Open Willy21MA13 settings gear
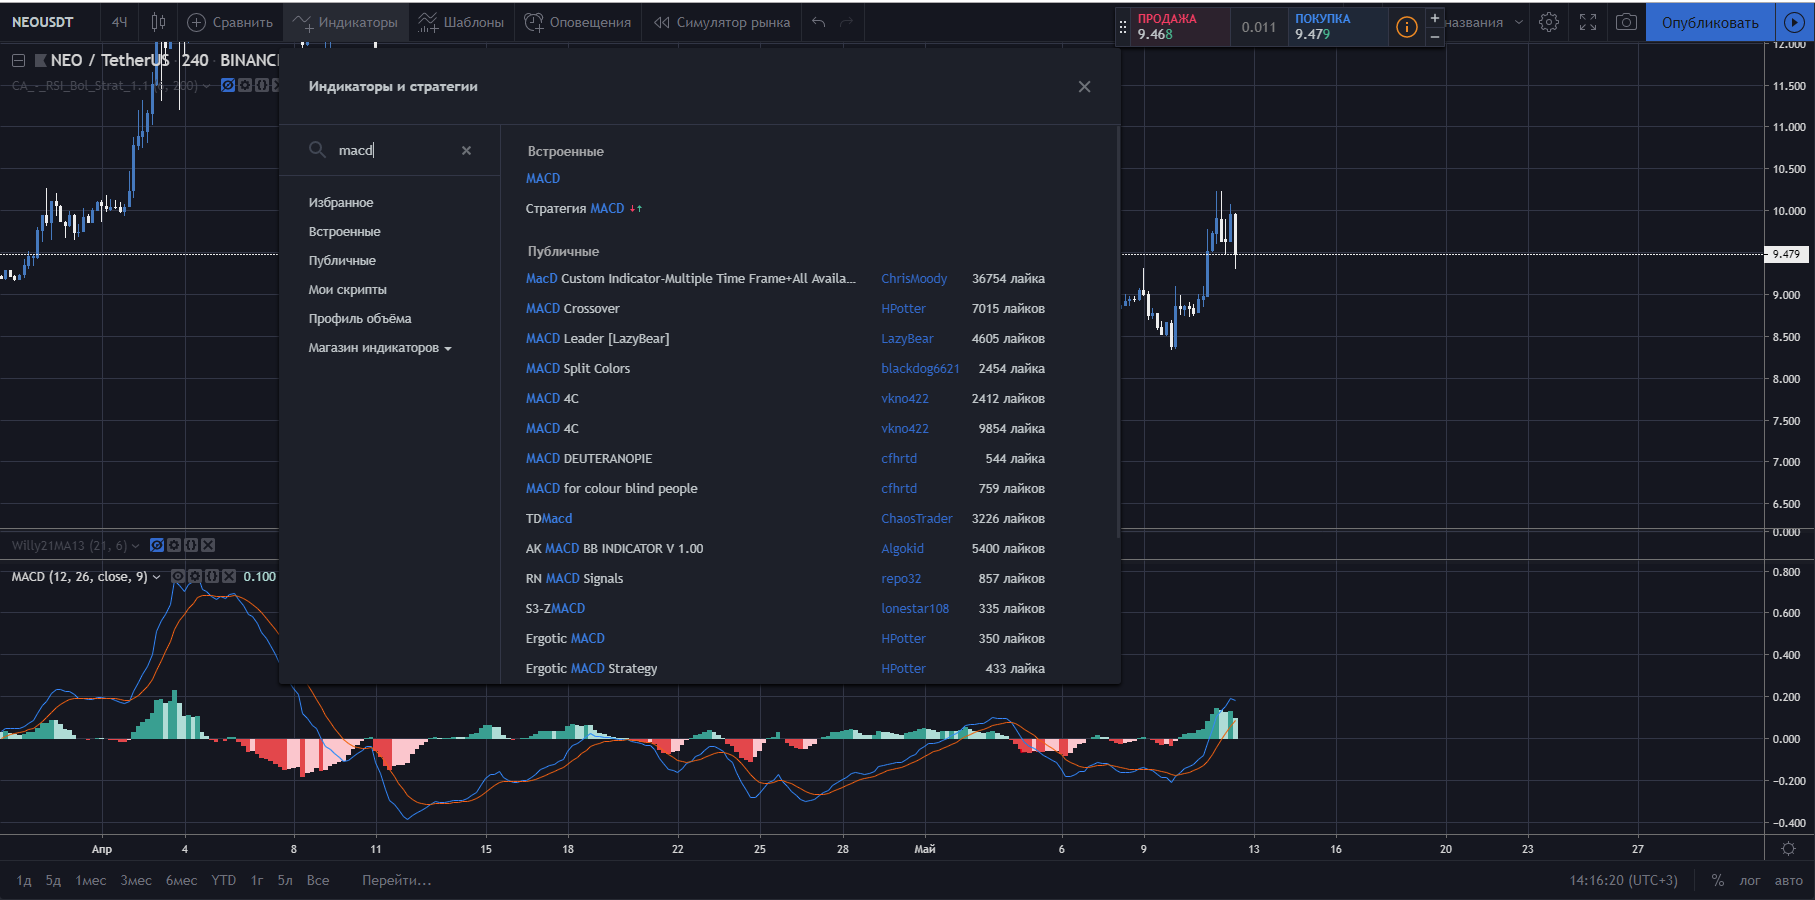The height and width of the screenshot is (900, 1815). click(x=174, y=545)
